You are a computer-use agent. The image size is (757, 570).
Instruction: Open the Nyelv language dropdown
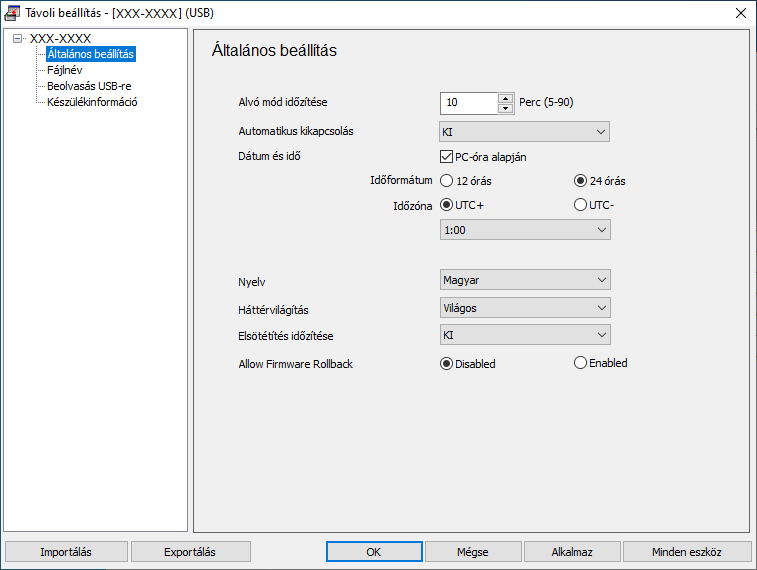(525, 281)
